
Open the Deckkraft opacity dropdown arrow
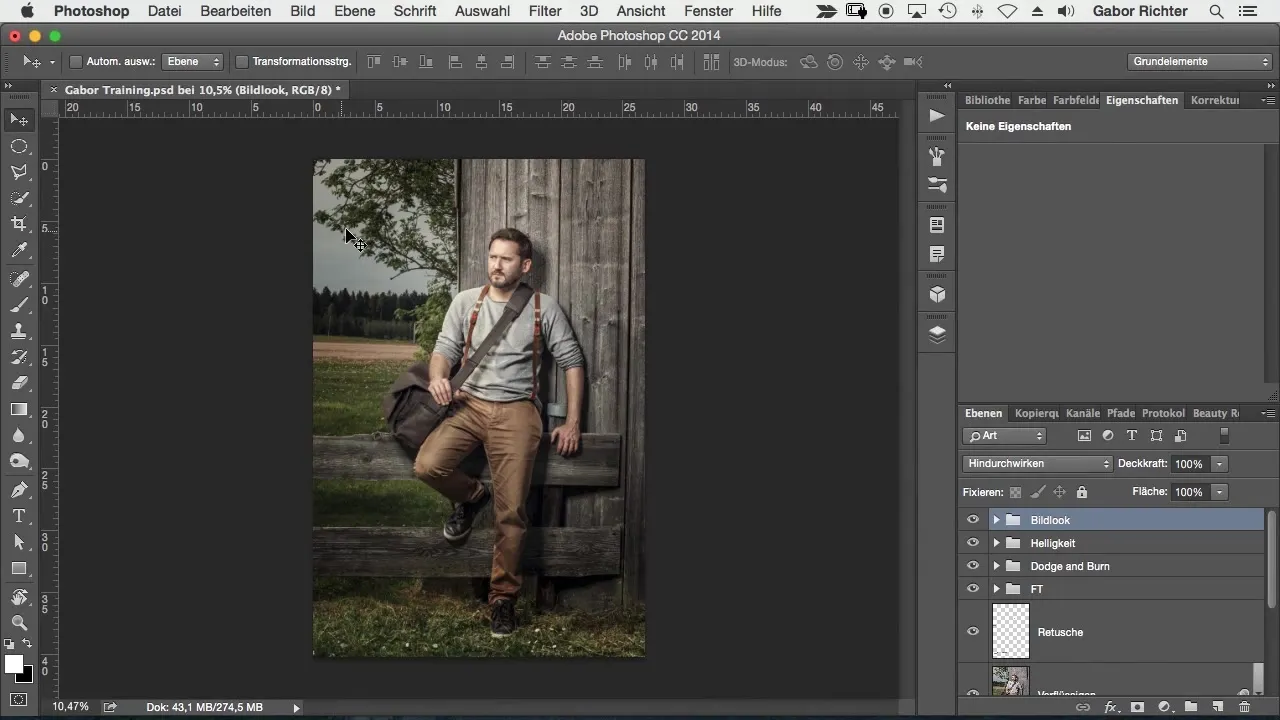pyautogui.click(x=1219, y=464)
